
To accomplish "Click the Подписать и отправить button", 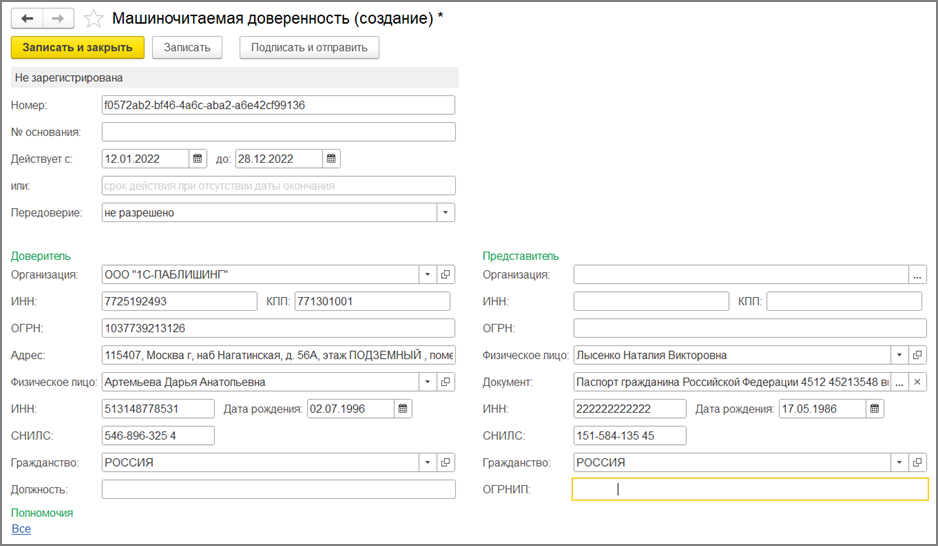I will [x=309, y=47].
